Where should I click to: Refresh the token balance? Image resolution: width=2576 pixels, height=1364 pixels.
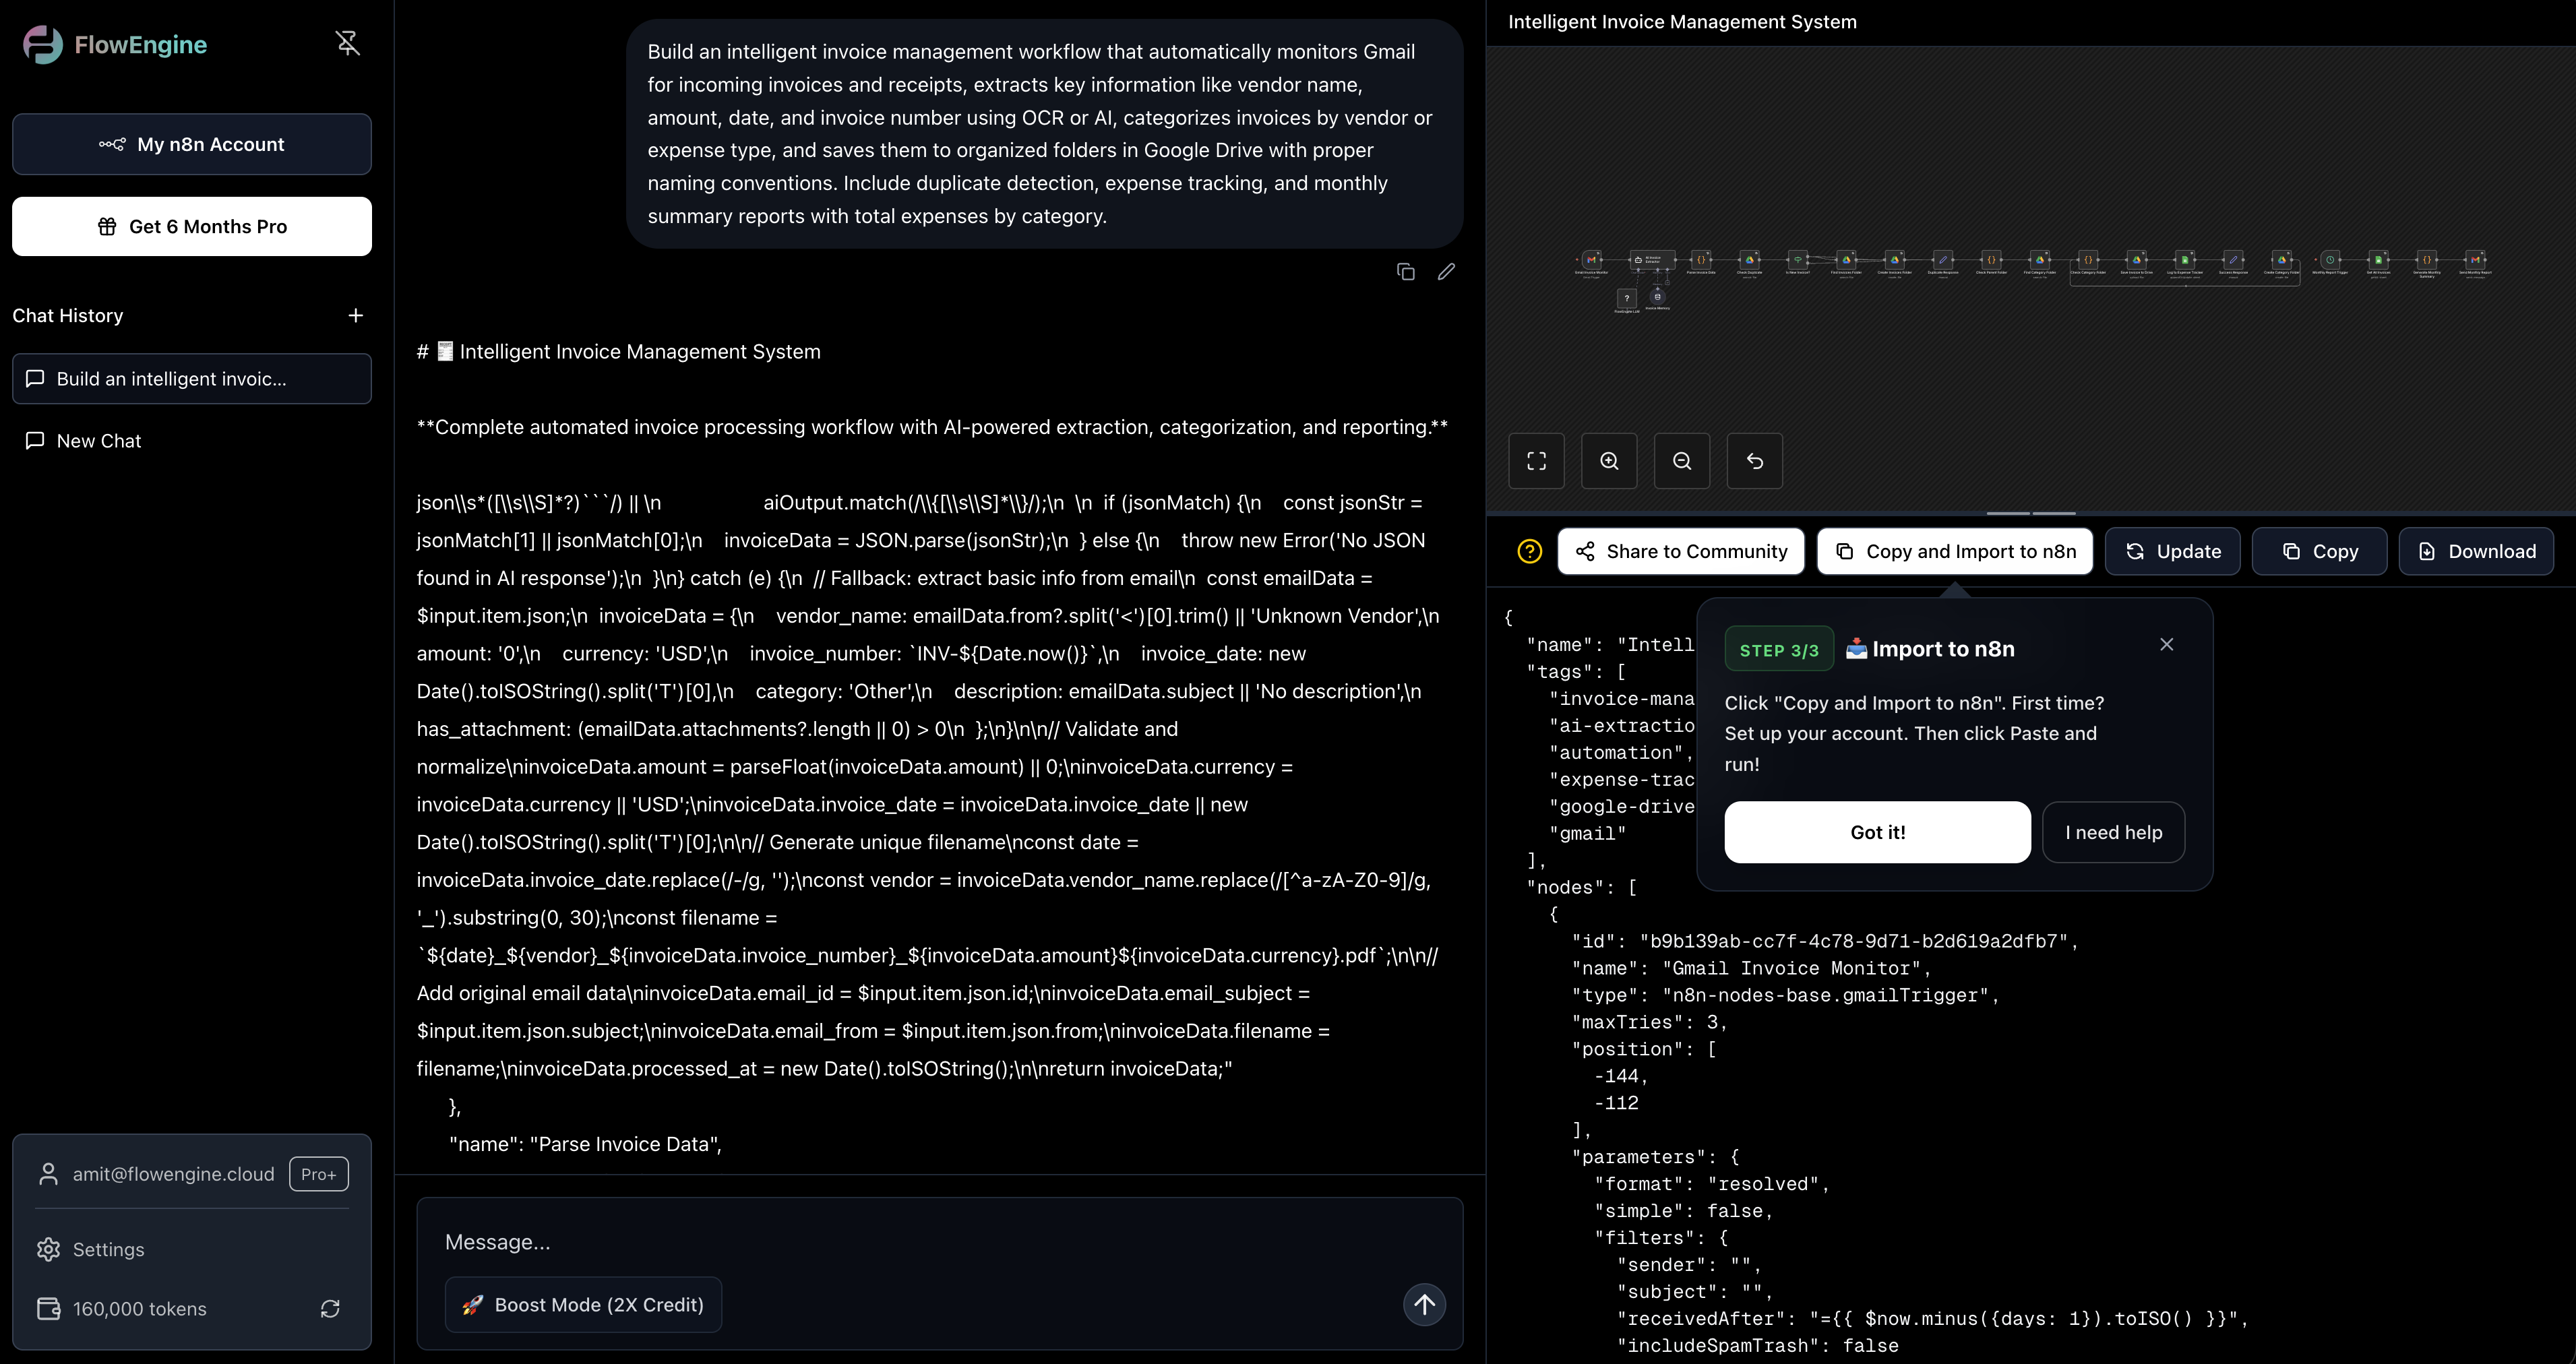pyautogui.click(x=330, y=1309)
